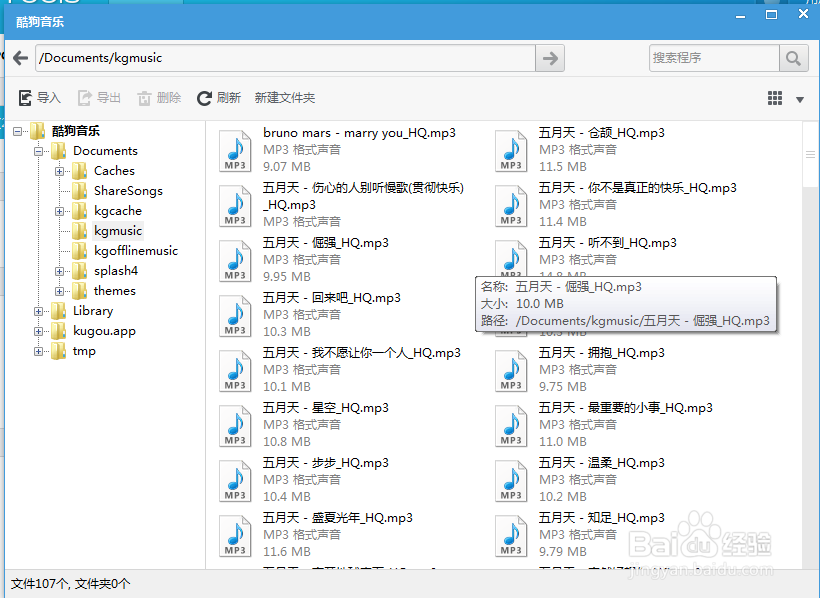
Task: Click the MP3 icon of 倔强_HQ.mp3
Action: pyautogui.click(x=235, y=261)
